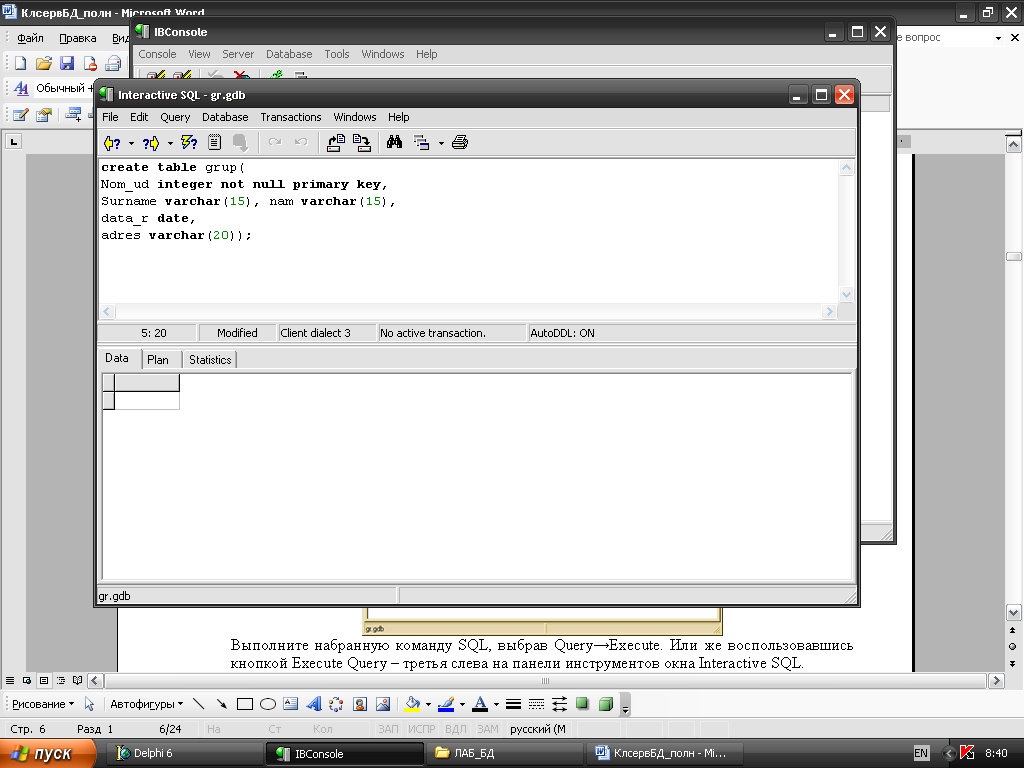Image resolution: width=1024 pixels, height=768 pixels.
Task: Switch to the Statistics tab
Action: [x=210, y=359]
